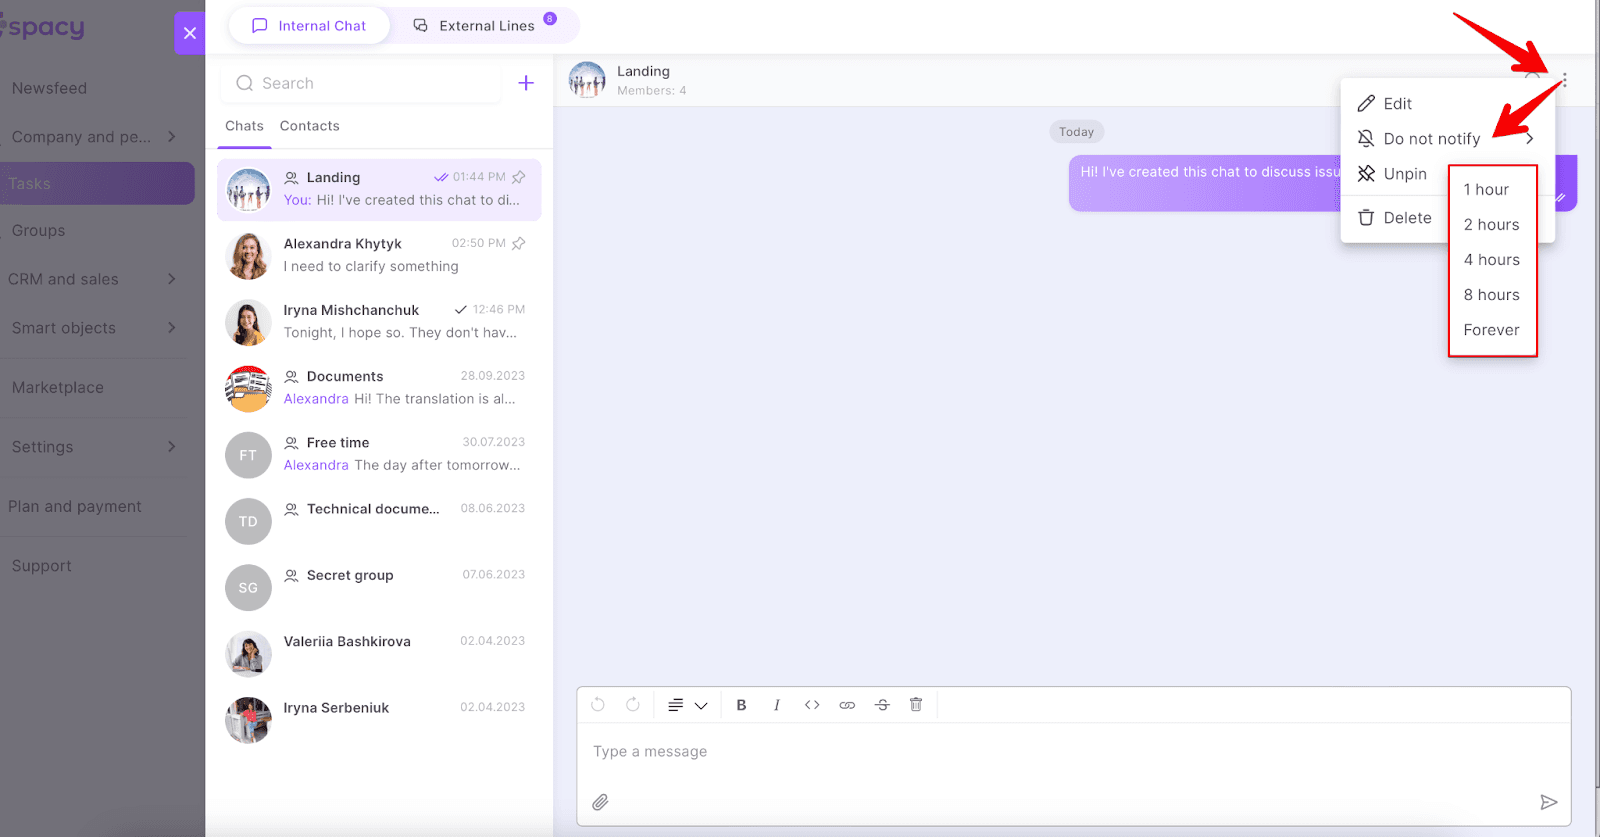Insert code block using code icon
The image size is (1600, 837).
pyautogui.click(x=812, y=705)
